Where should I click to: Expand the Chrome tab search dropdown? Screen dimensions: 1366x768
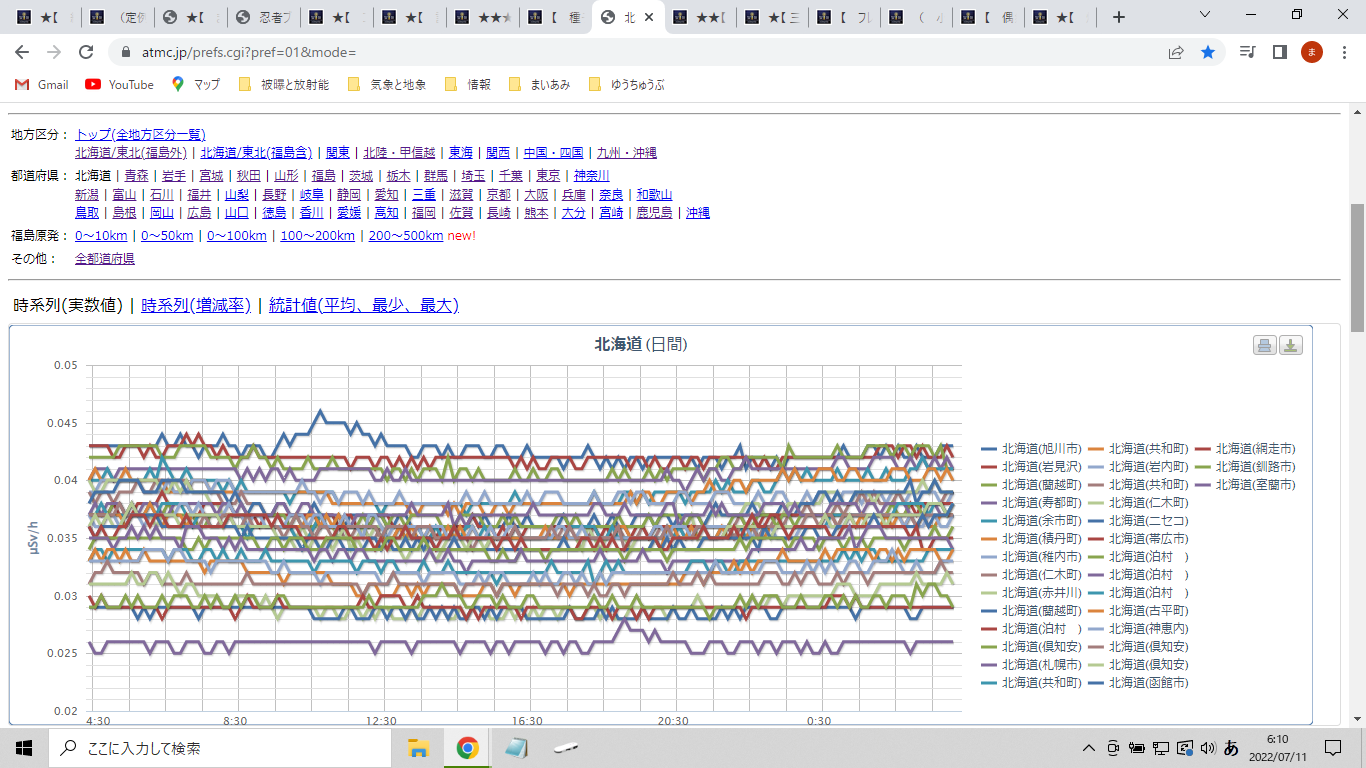(1204, 16)
